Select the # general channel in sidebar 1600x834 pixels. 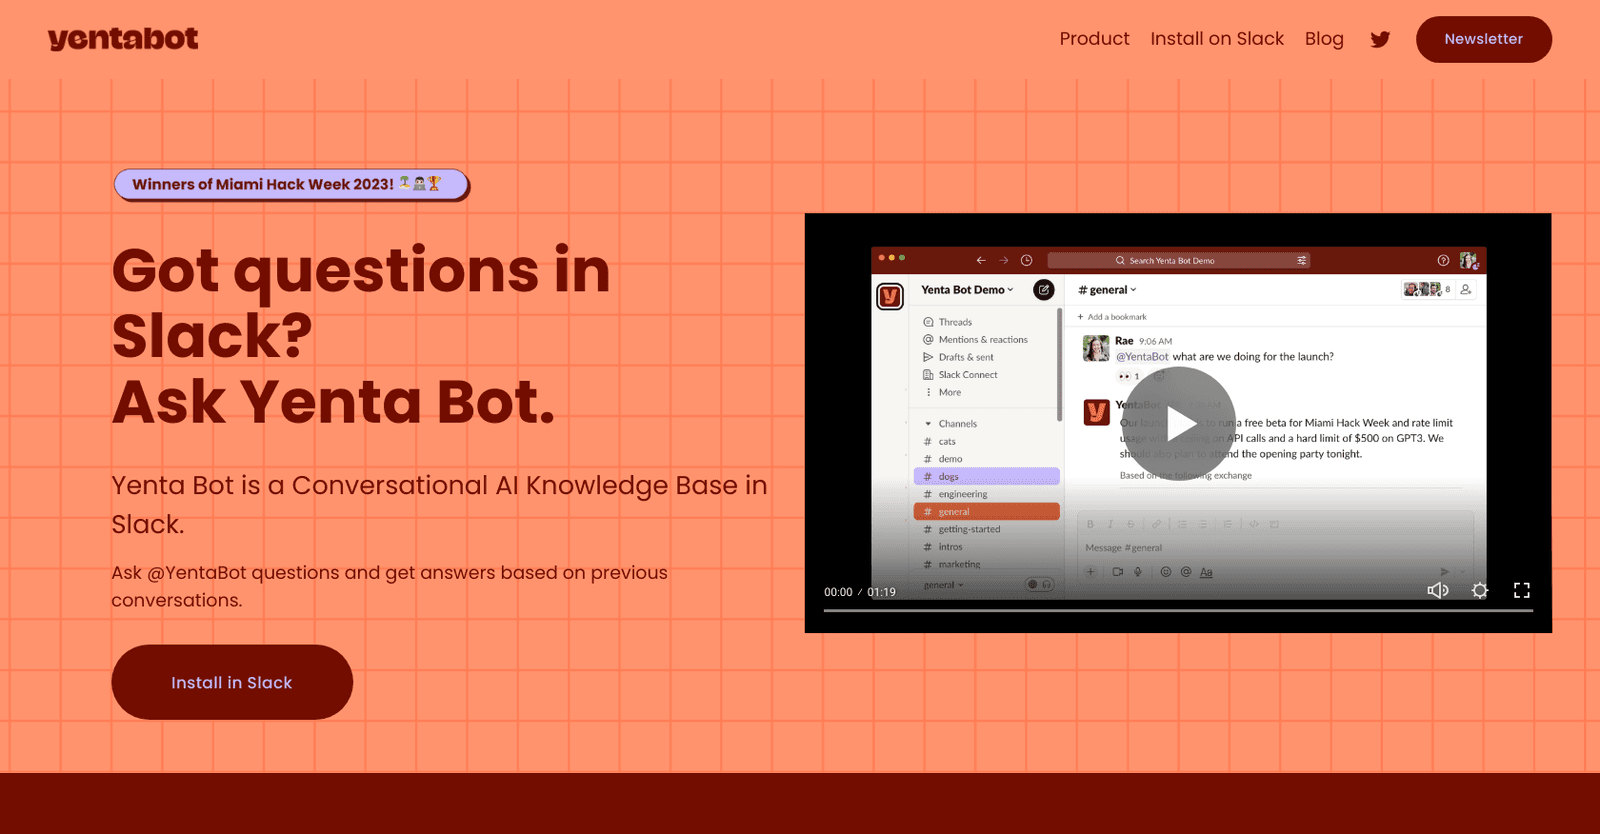coord(986,511)
